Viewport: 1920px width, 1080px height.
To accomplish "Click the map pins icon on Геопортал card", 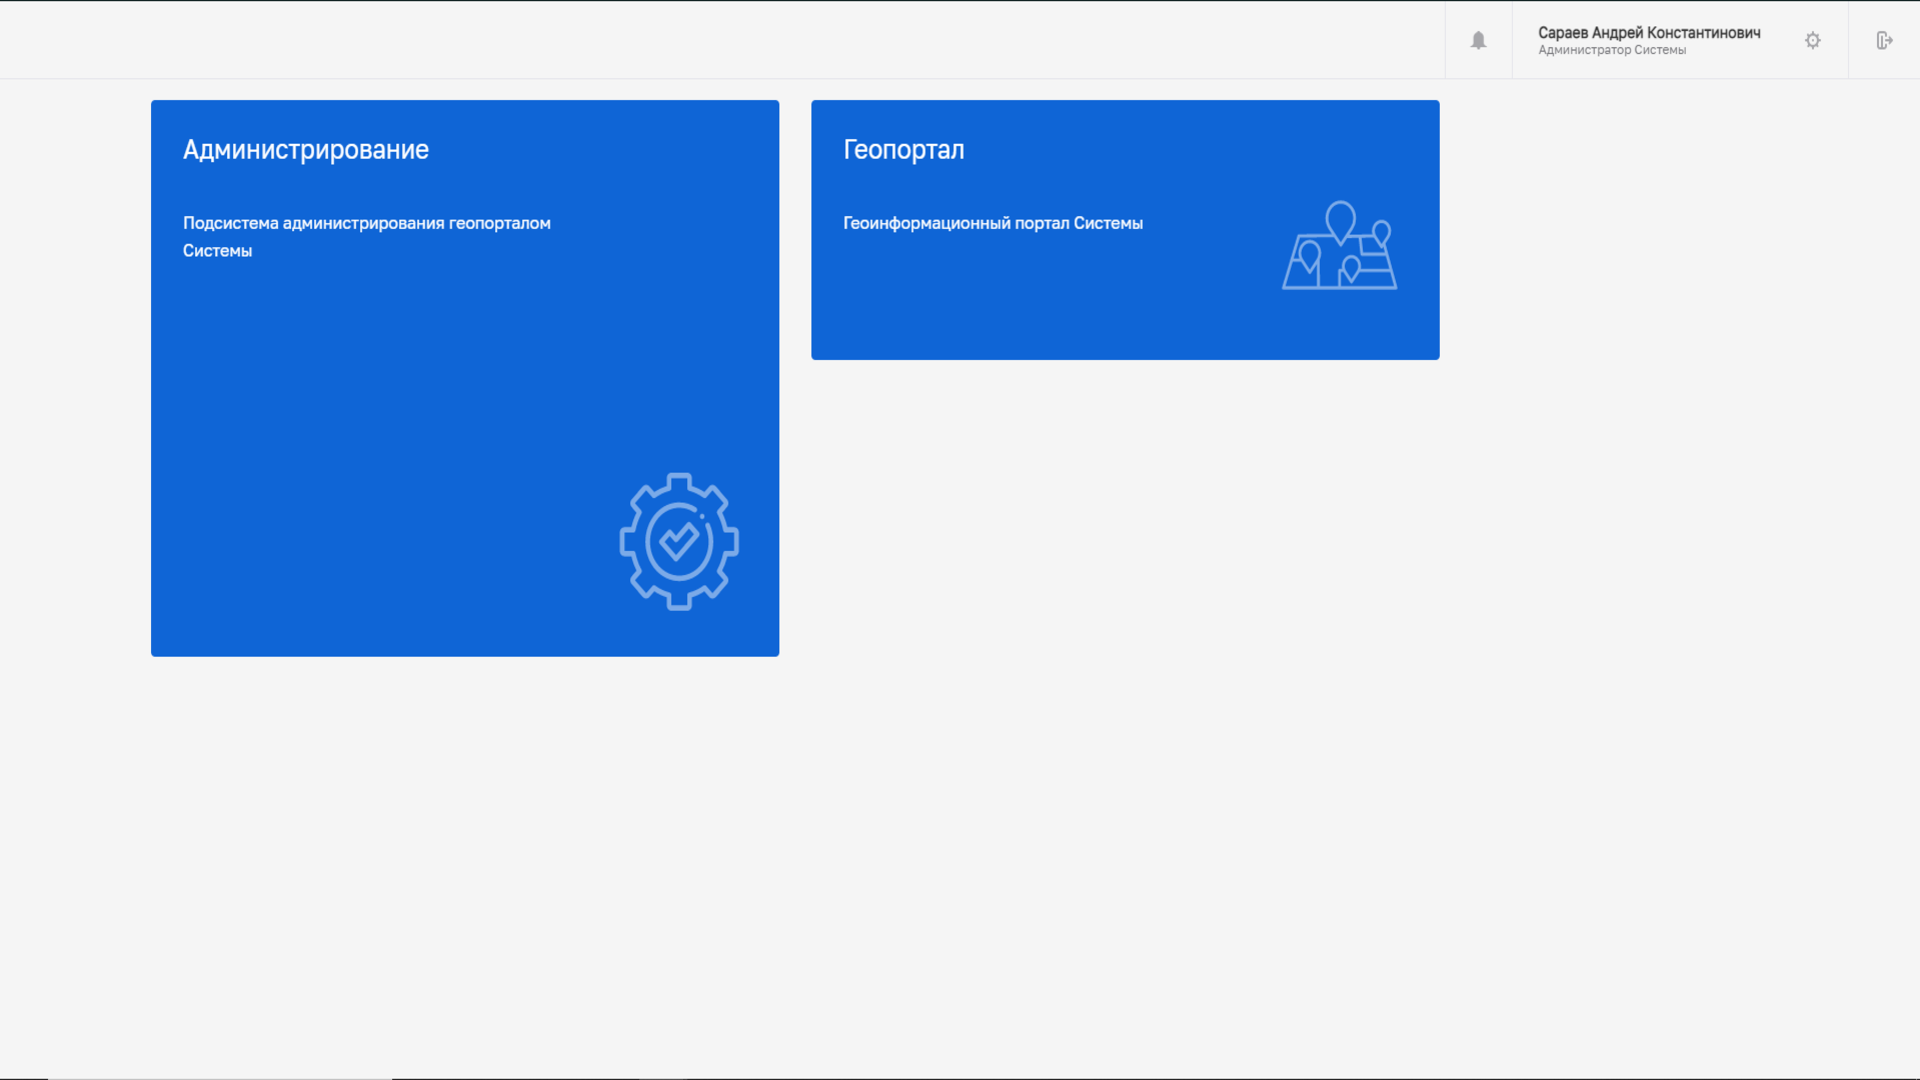I will [1340, 246].
